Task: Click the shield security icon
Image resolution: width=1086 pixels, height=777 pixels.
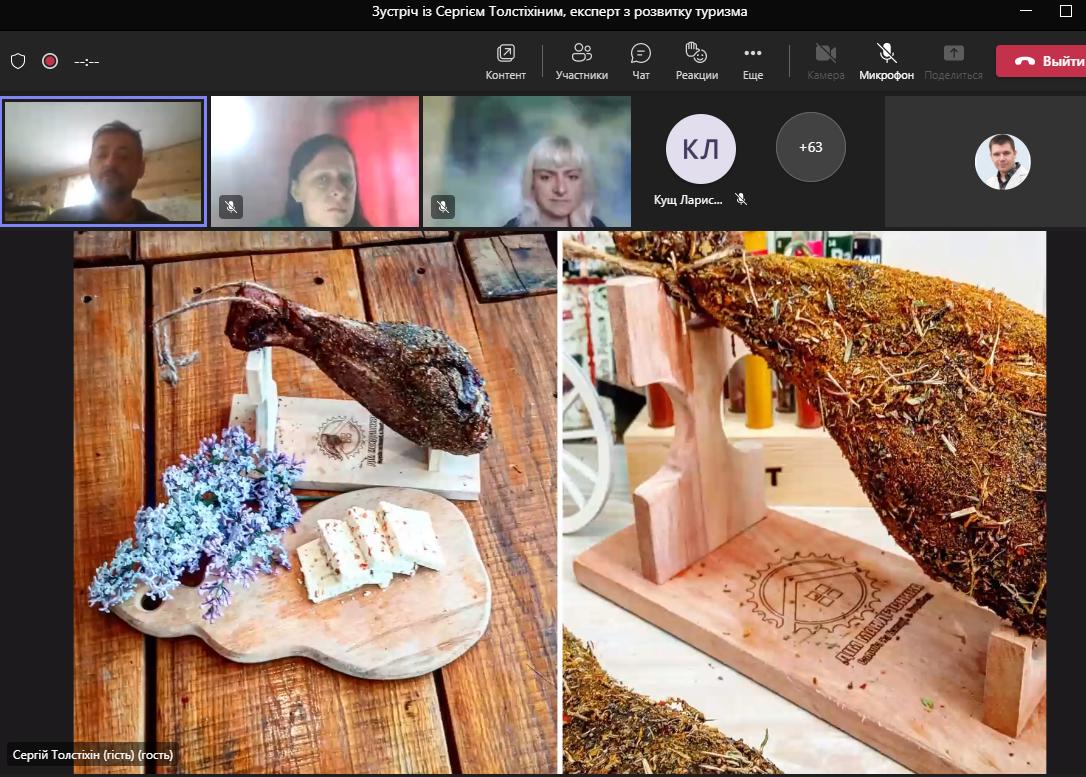Action: [x=18, y=61]
